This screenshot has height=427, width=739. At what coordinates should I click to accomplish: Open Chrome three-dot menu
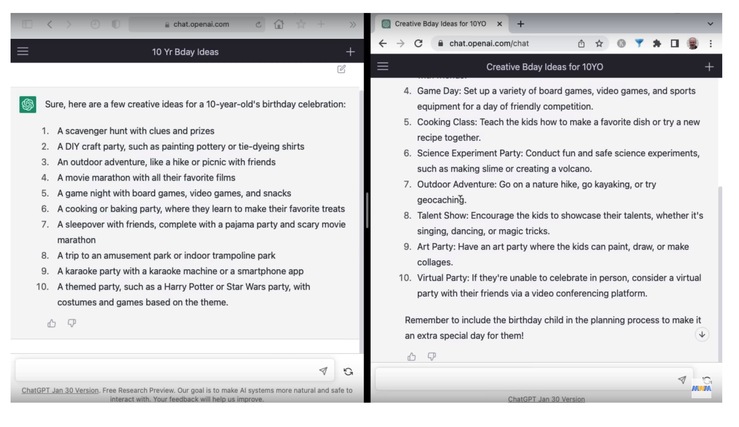(x=711, y=43)
